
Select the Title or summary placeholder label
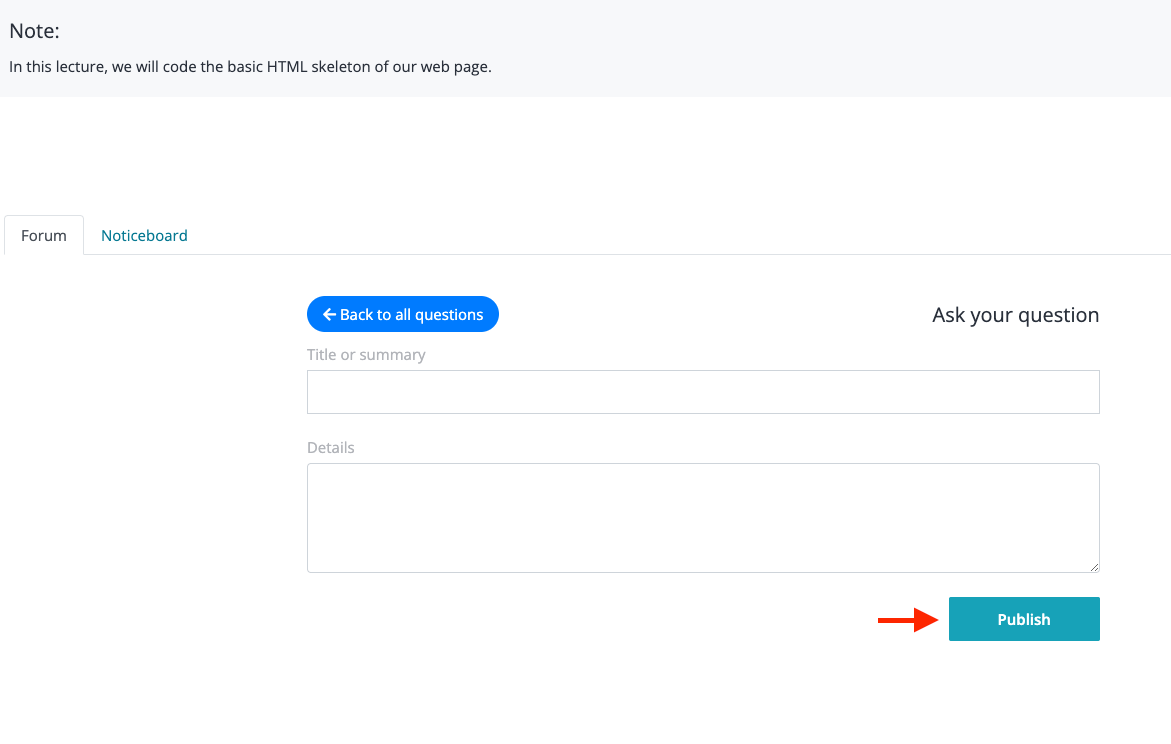coord(365,354)
